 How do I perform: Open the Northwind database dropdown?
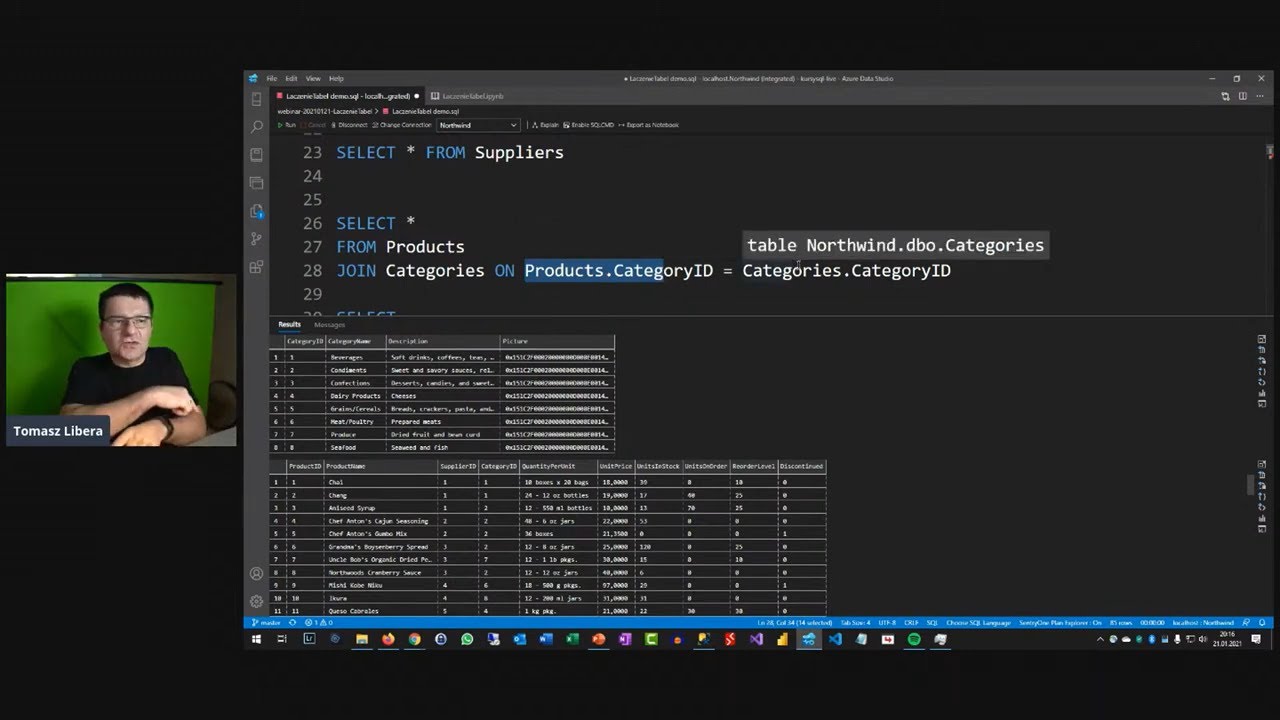coord(478,125)
